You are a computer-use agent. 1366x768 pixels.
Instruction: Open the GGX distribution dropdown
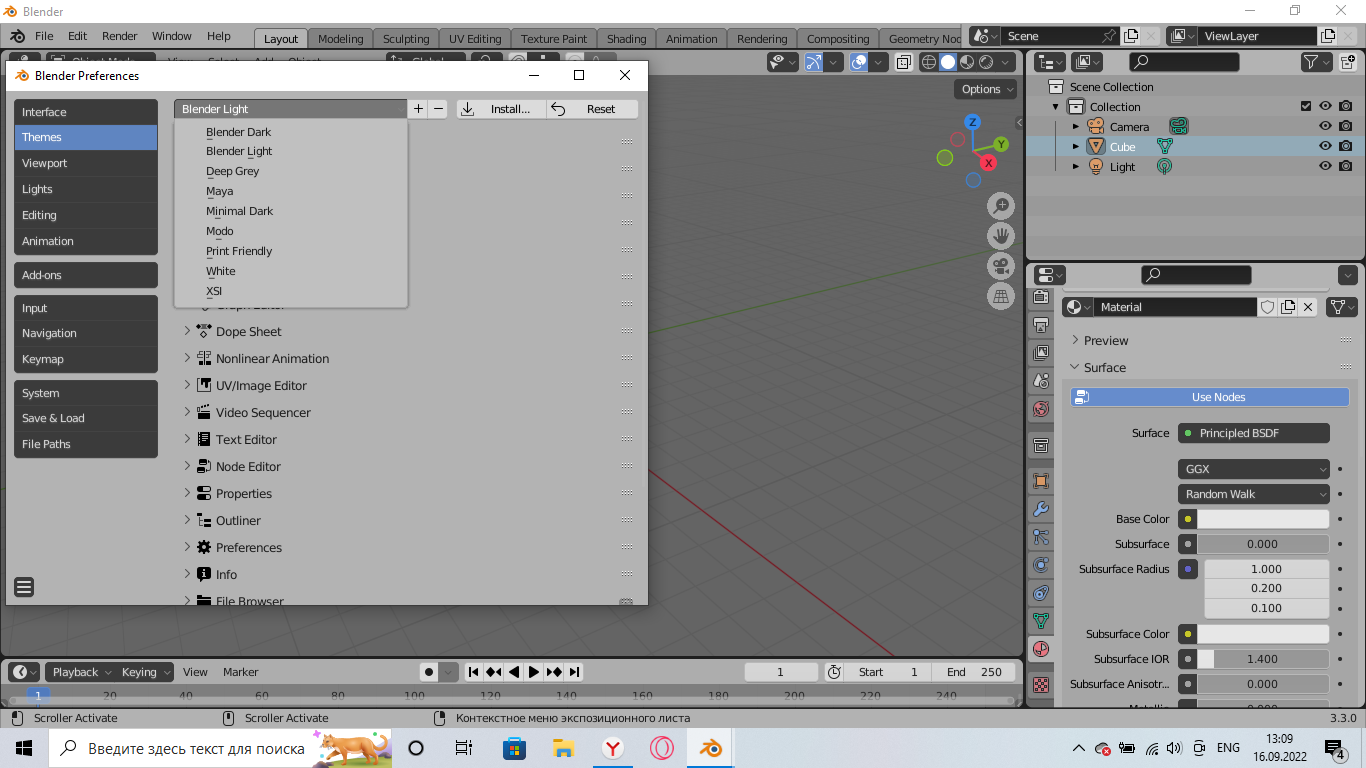coord(1254,469)
